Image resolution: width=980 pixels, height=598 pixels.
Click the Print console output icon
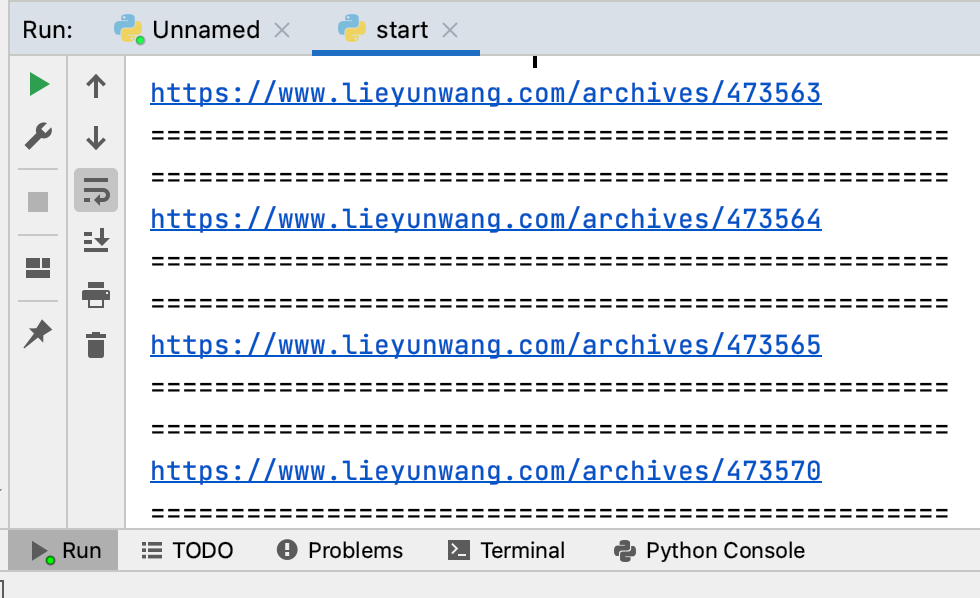coord(96,294)
